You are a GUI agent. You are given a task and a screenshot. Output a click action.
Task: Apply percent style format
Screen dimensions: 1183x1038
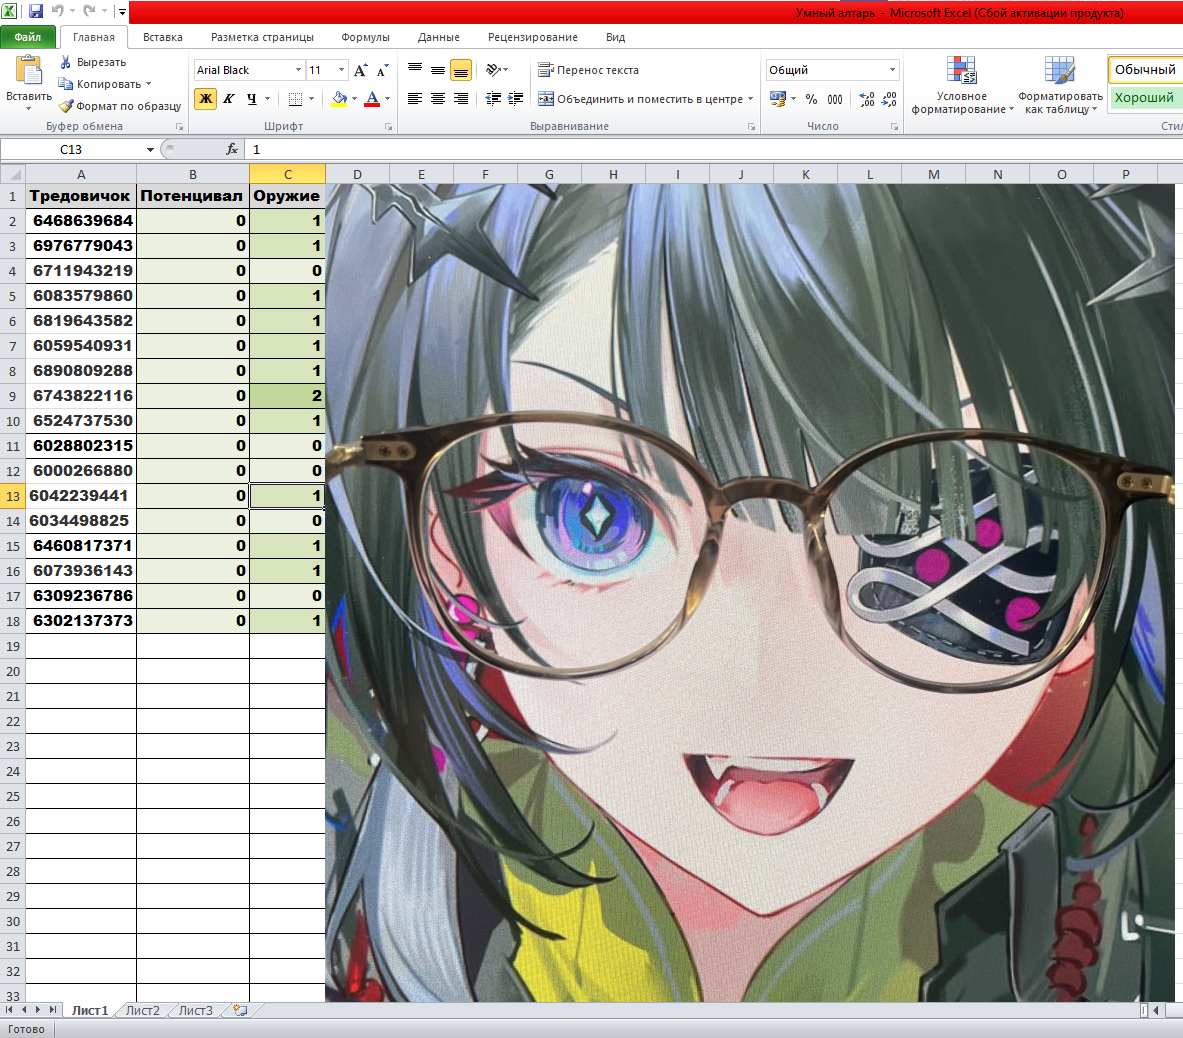click(811, 99)
